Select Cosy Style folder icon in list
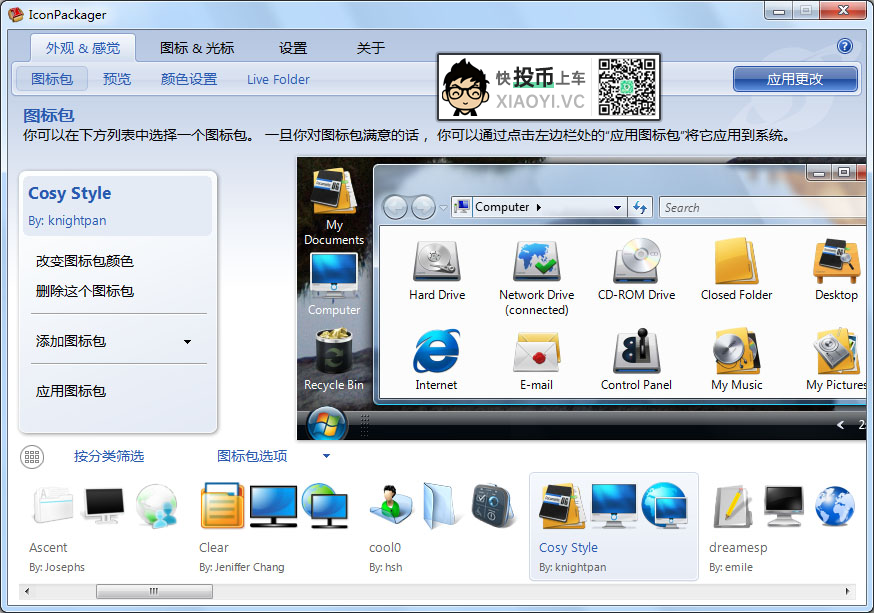This screenshot has width=874, height=613. point(562,506)
